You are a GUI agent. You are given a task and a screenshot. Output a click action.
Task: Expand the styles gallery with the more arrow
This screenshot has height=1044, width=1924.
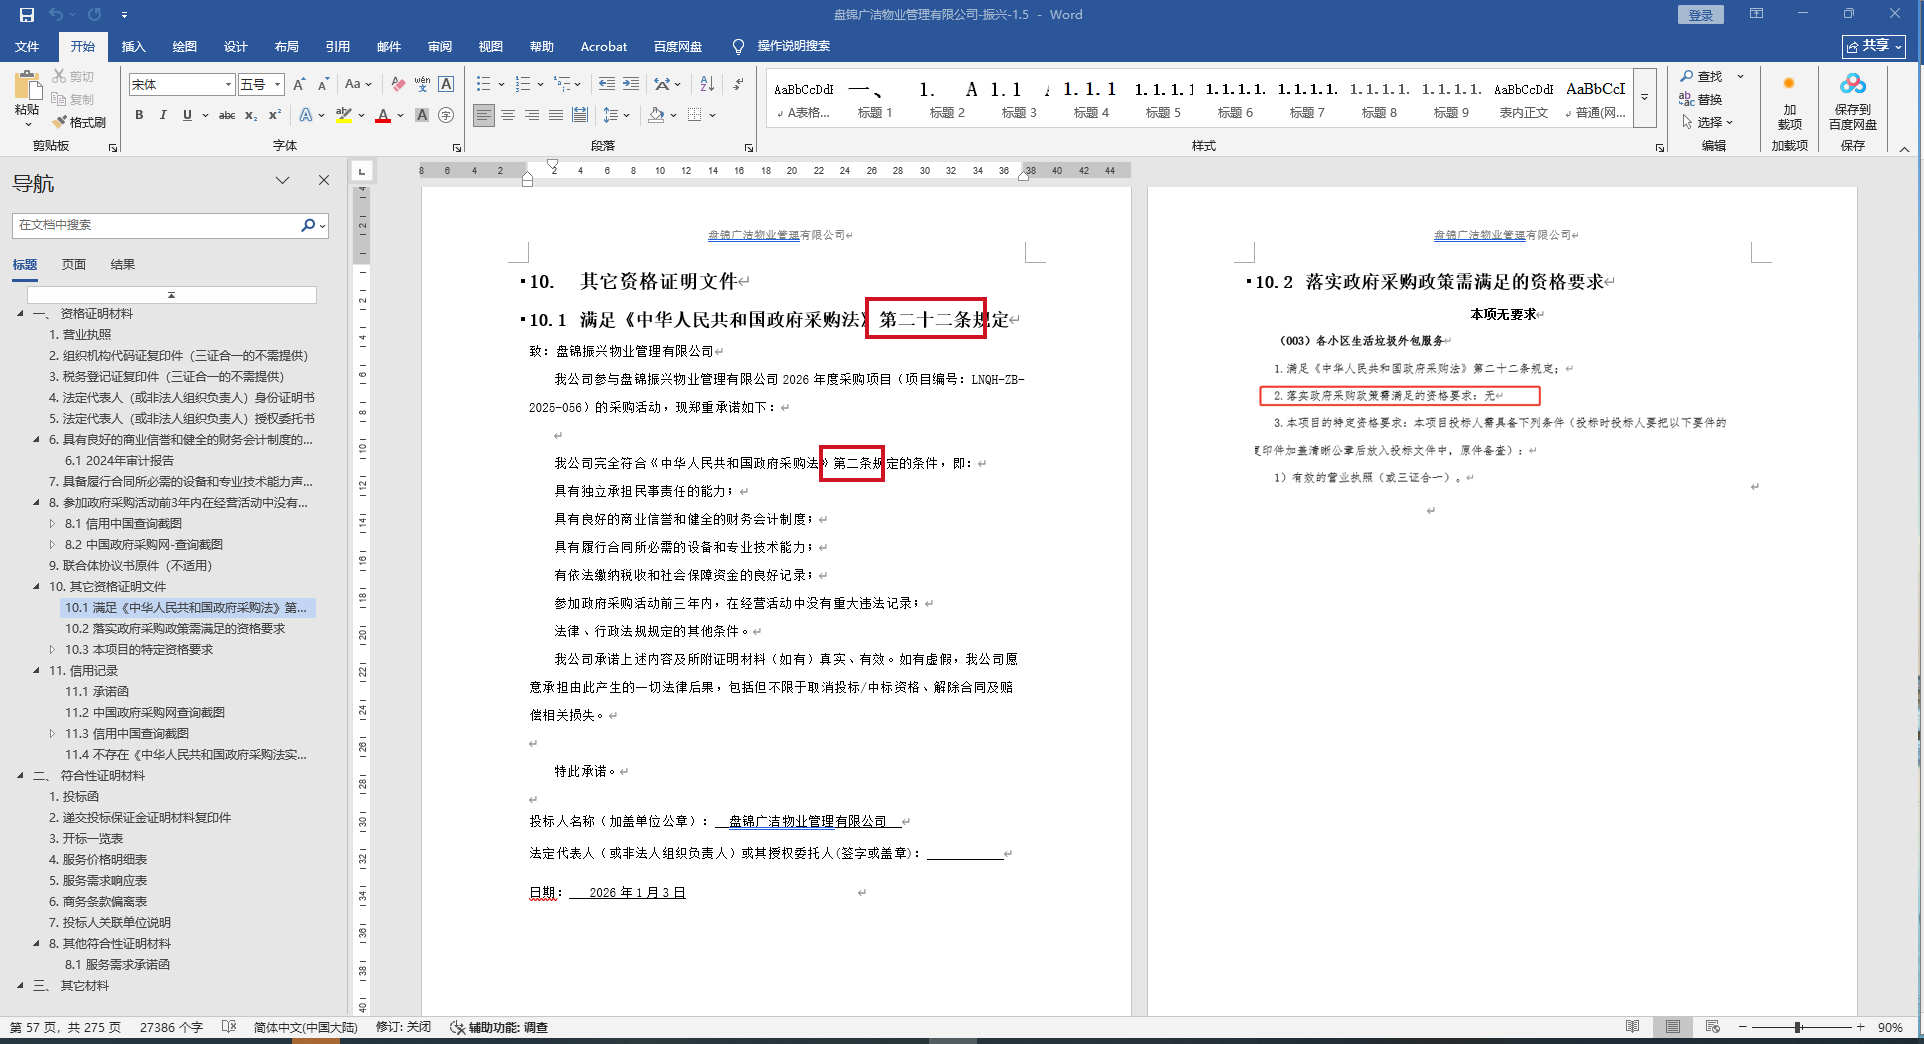point(1644,98)
